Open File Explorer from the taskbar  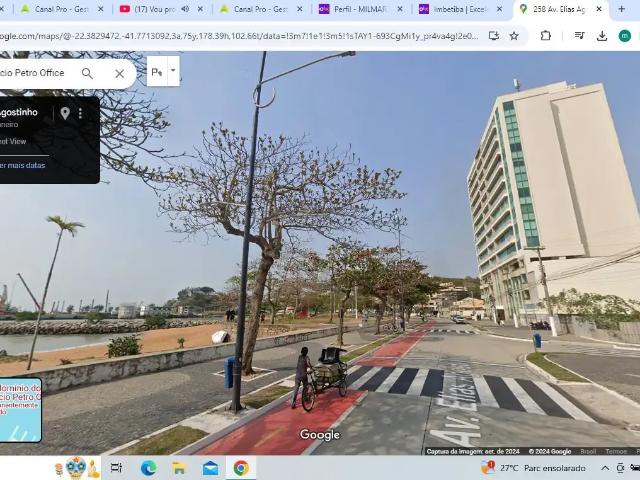pos(179,468)
